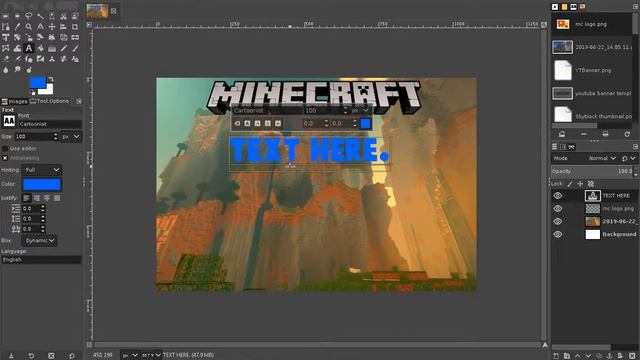
Task: Open size unit px dropdown in options
Action: [70, 136]
